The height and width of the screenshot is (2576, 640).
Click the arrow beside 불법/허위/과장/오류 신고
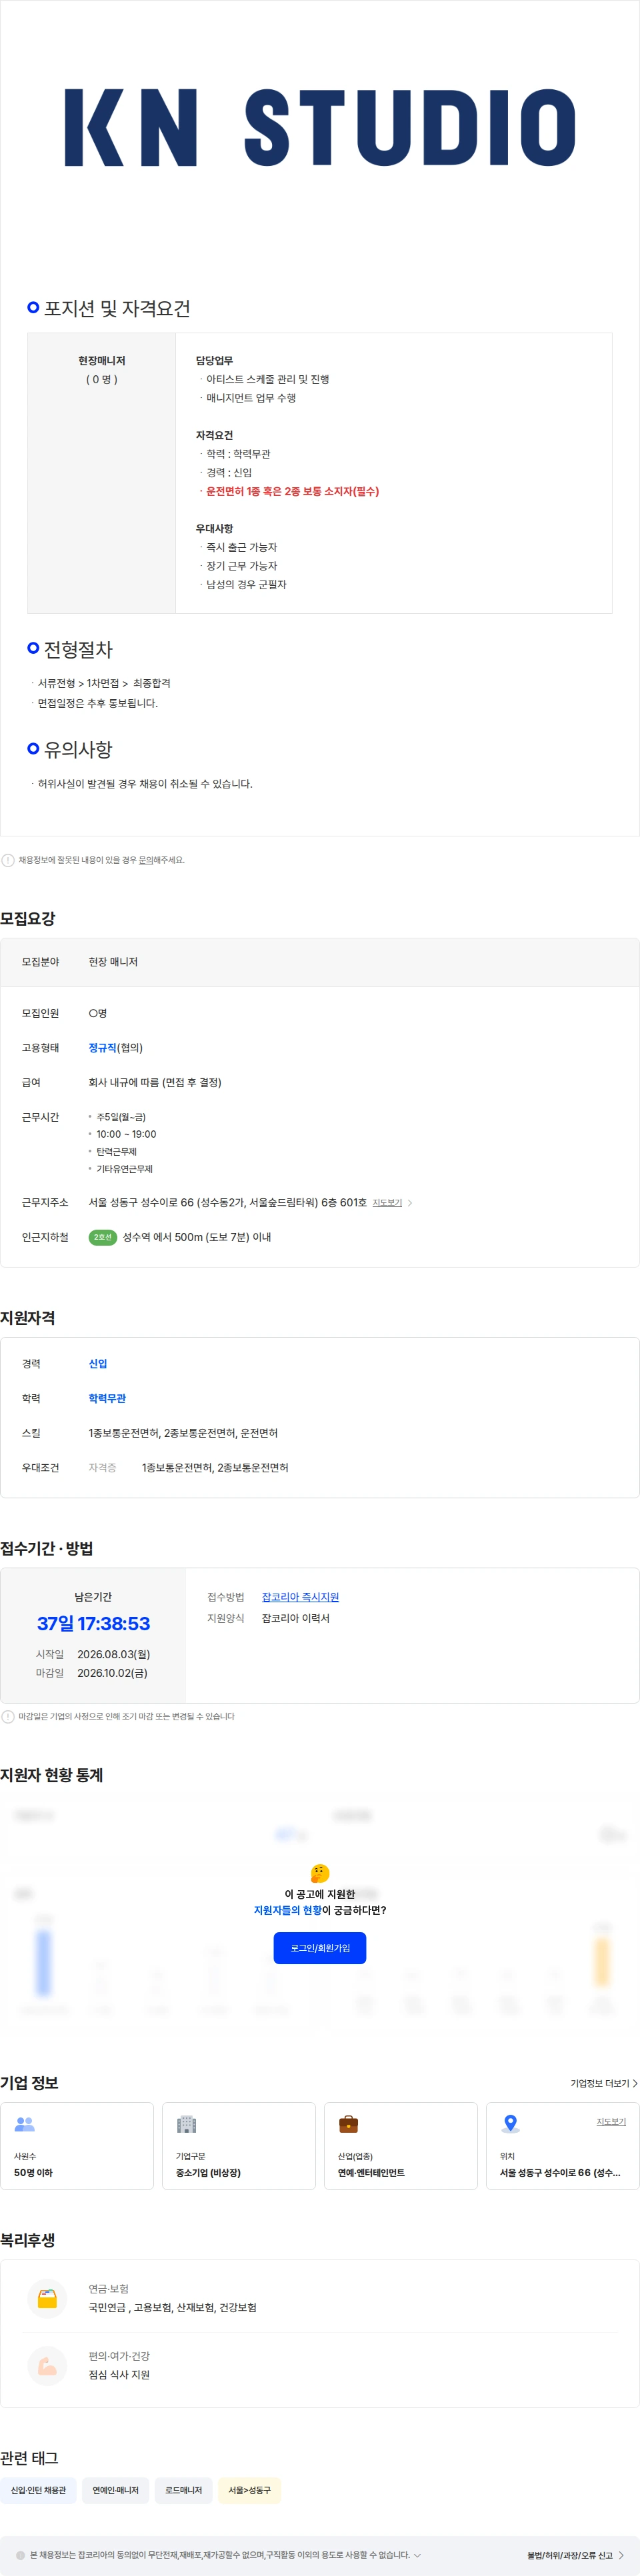[x=621, y=2555]
